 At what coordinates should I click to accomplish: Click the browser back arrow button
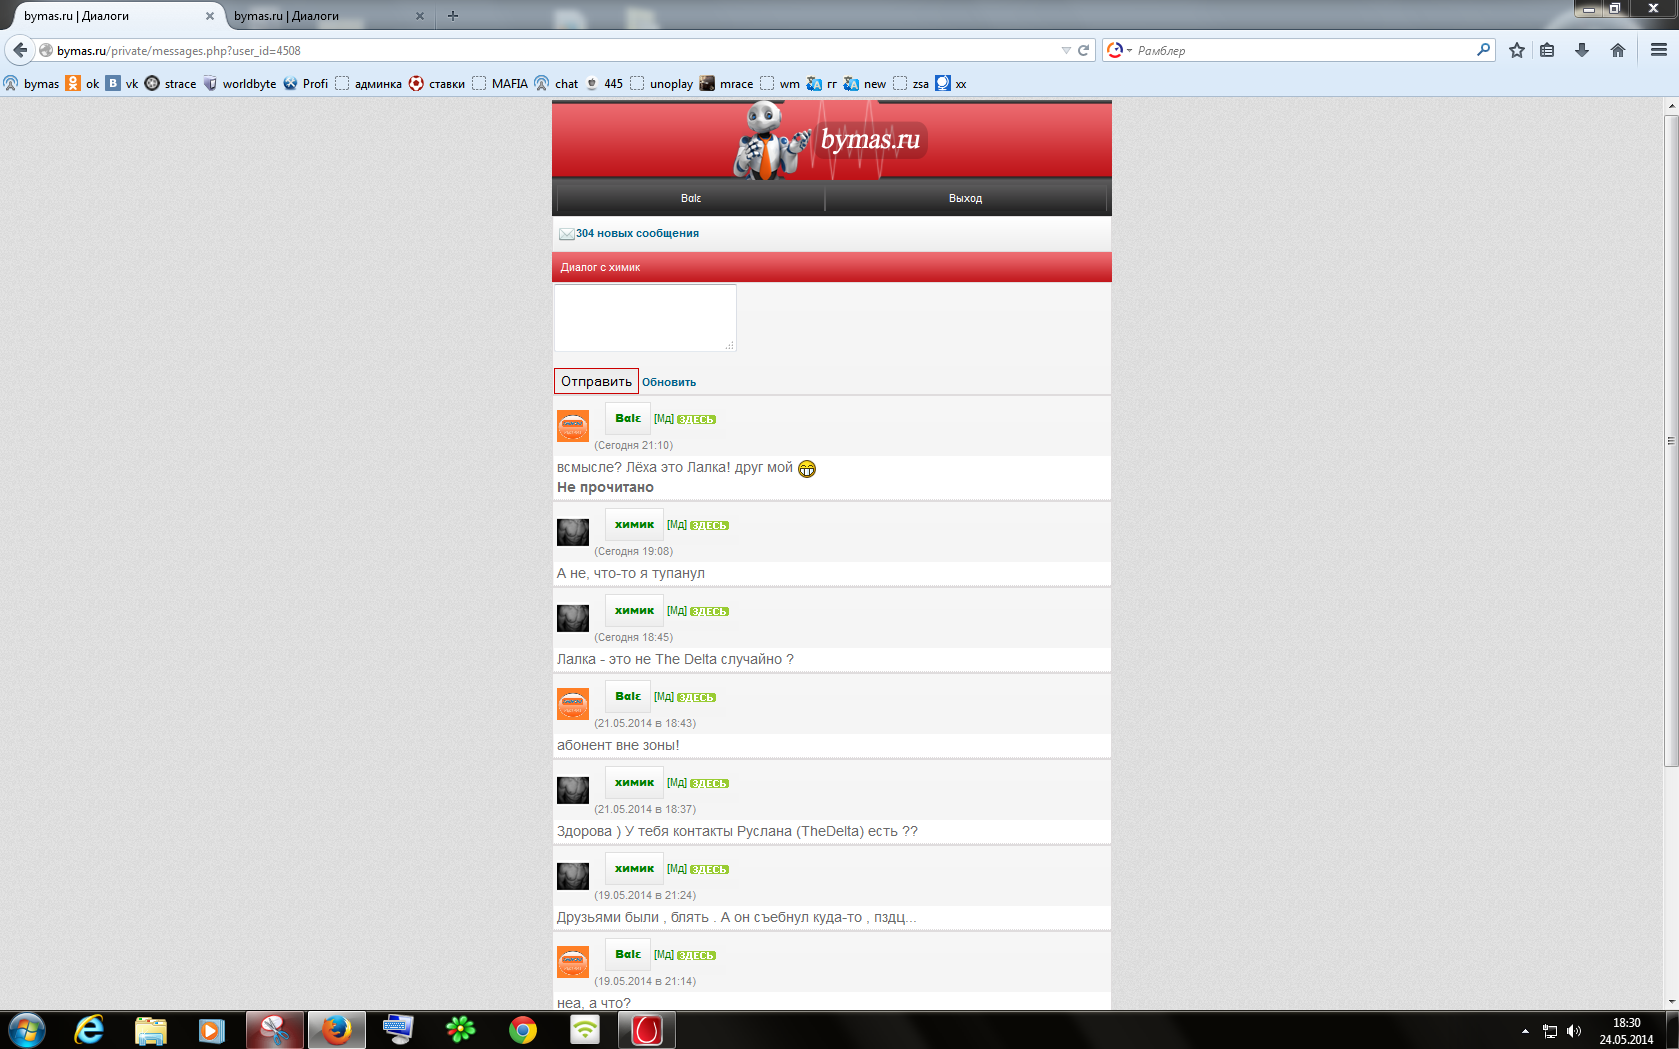click(x=20, y=50)
